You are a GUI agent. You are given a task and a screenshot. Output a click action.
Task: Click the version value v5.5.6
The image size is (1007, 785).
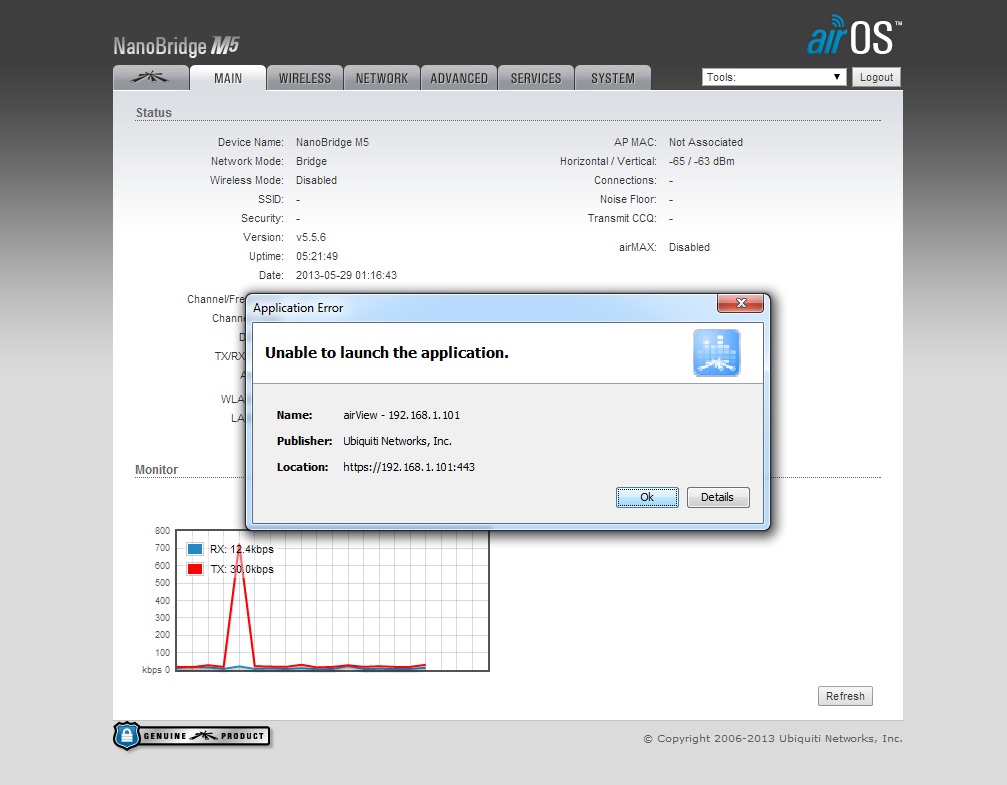pos(311,237)
